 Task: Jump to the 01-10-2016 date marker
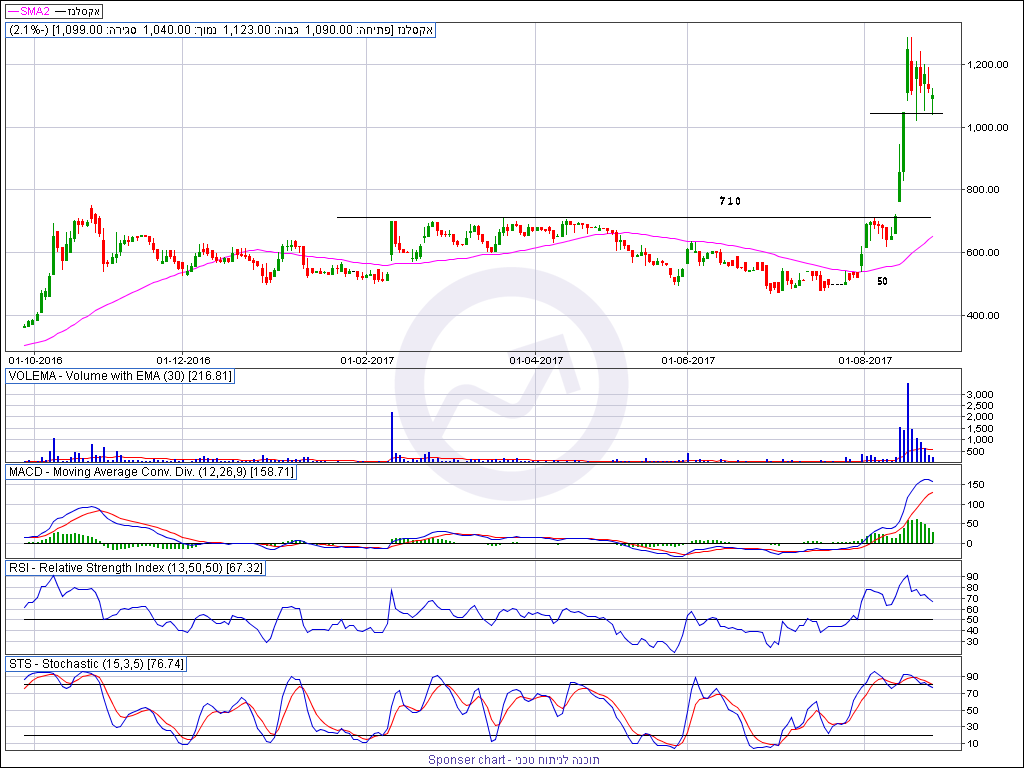coord(35,359)
